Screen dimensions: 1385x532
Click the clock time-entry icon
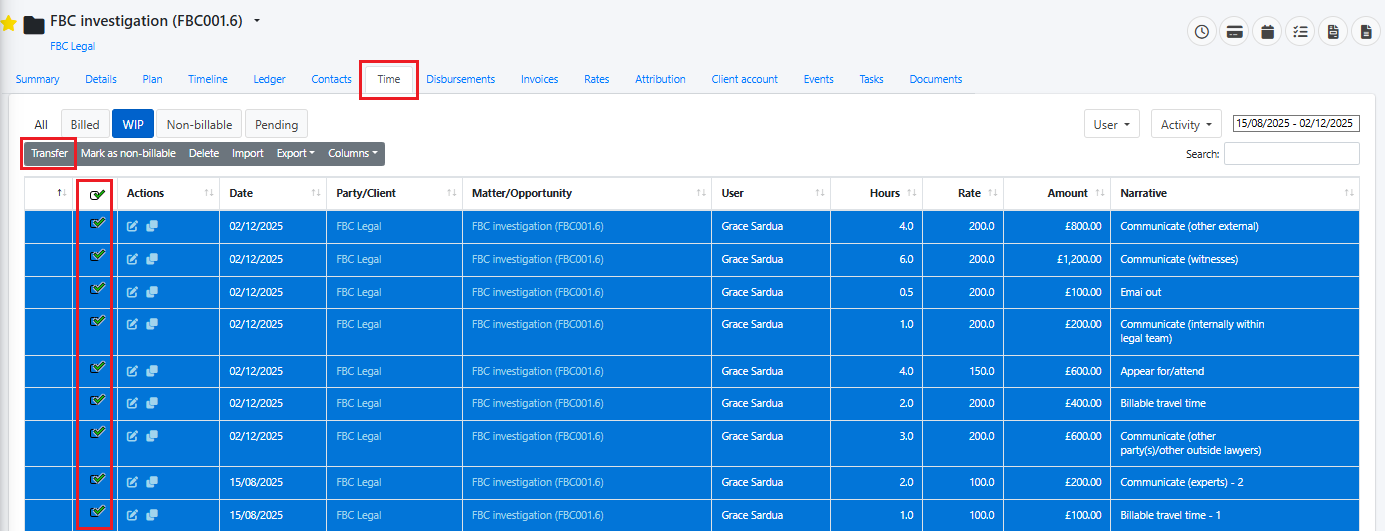(x=1202, y=32)
